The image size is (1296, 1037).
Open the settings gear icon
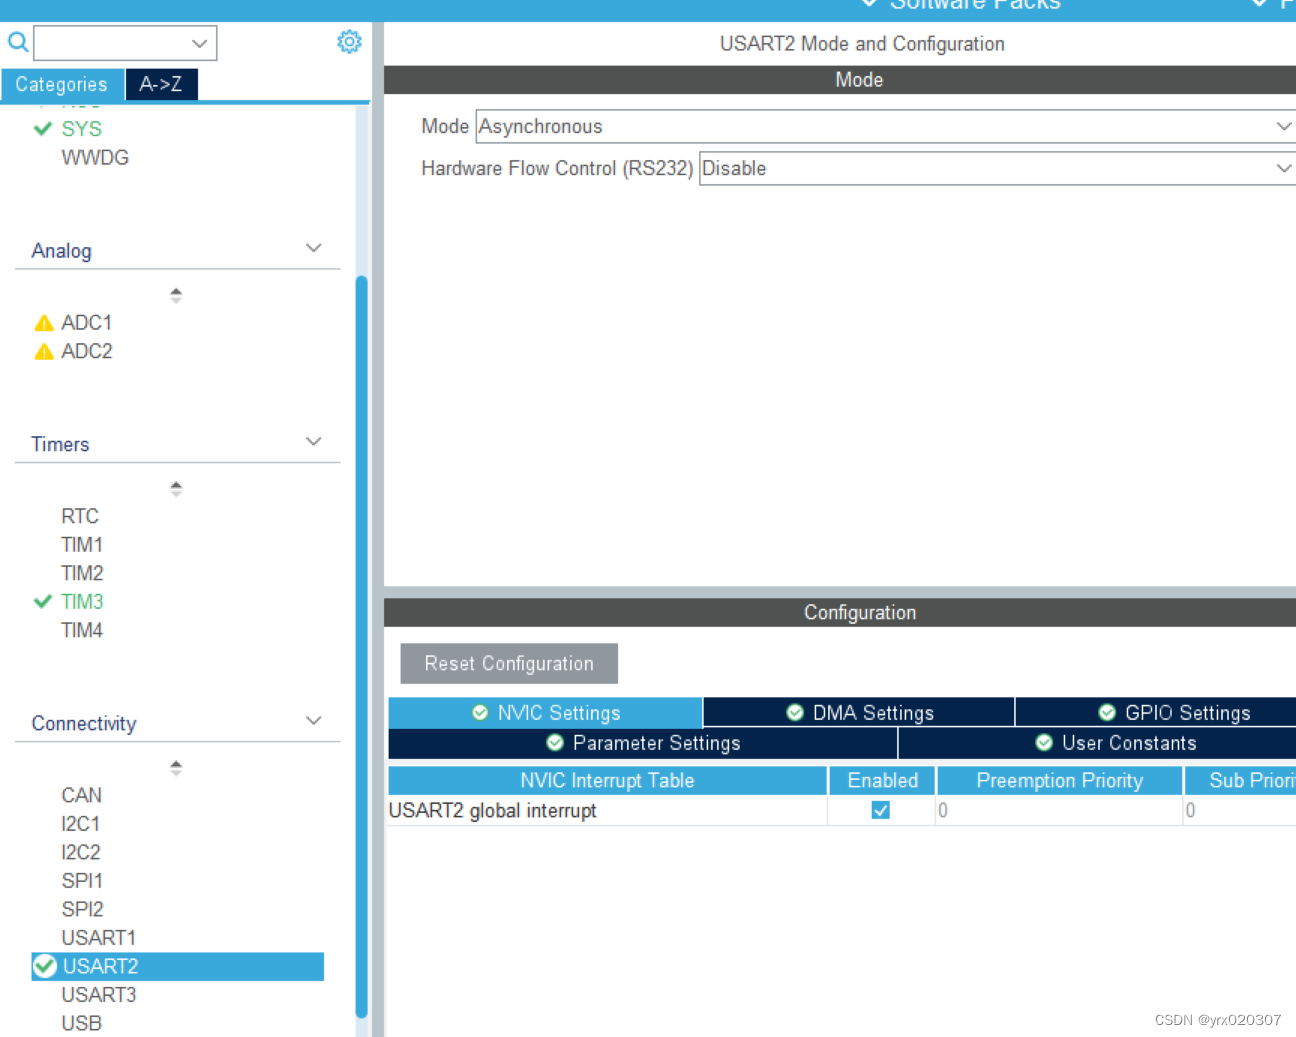click(349, 42)
